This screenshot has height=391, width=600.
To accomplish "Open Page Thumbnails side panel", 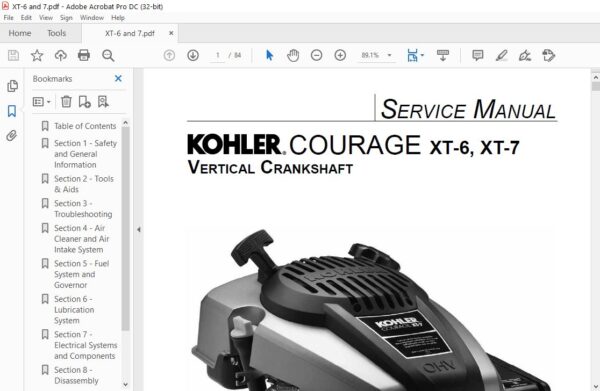I will 12,86.
